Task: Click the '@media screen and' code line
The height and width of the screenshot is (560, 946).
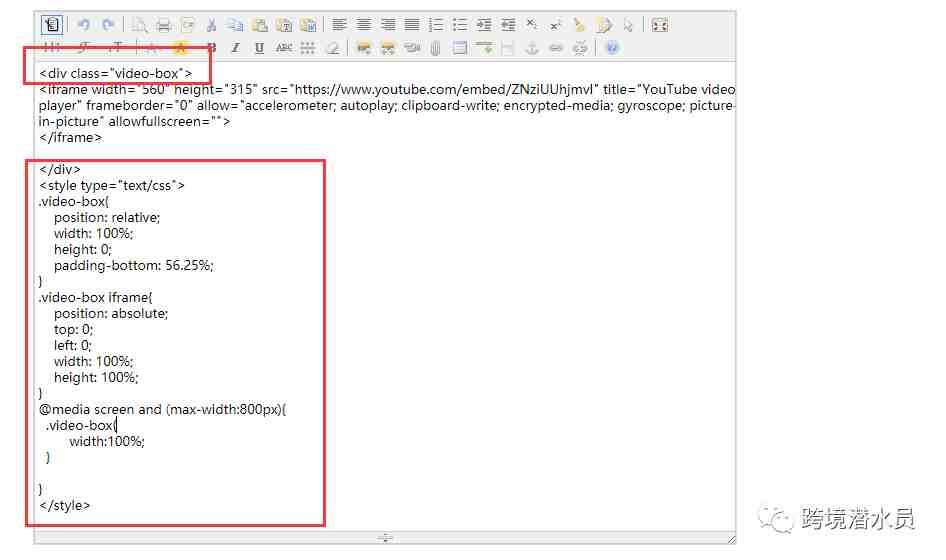Action: tap(163, 410)
